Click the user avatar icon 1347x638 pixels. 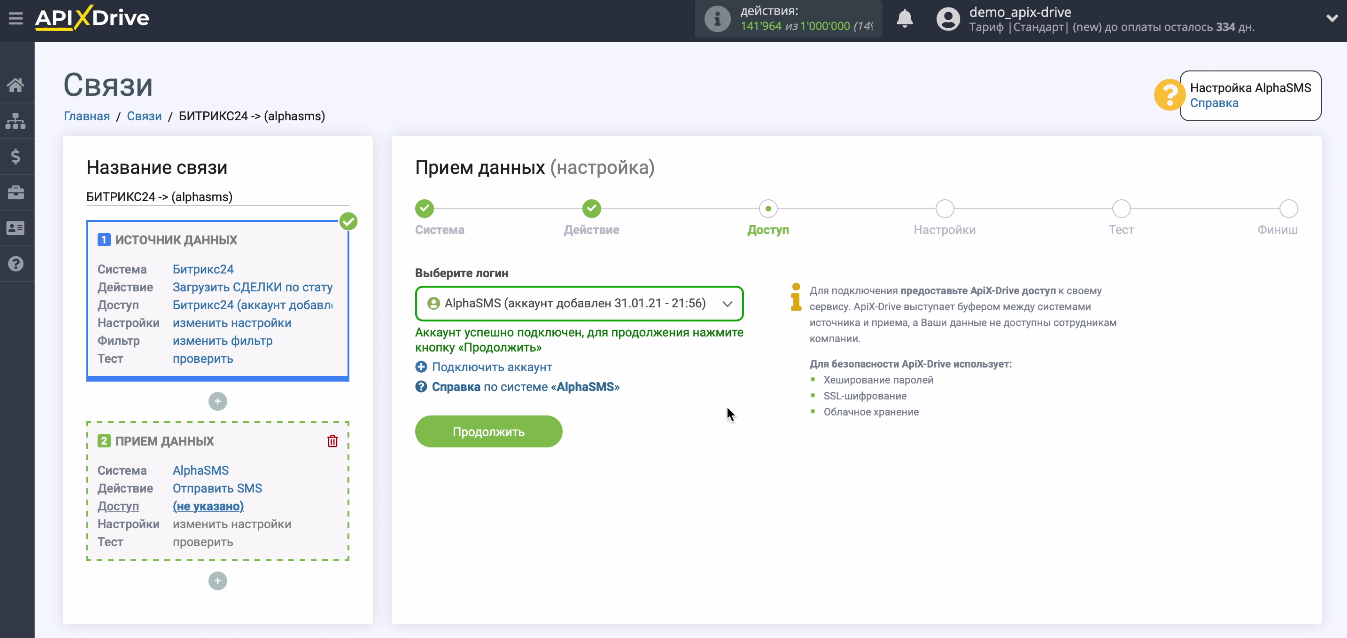click(949, 19)
